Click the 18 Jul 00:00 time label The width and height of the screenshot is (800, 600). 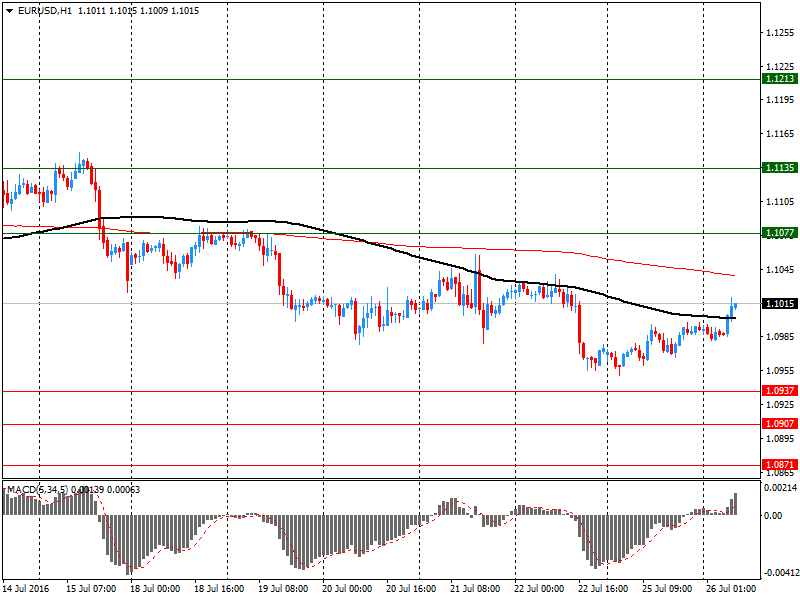pos(155,588)
